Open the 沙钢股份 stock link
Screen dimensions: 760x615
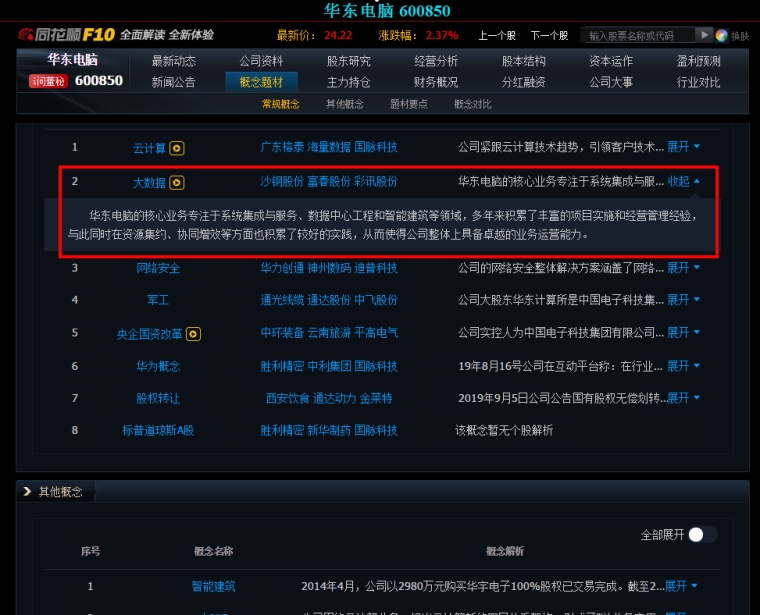[282, 182]
